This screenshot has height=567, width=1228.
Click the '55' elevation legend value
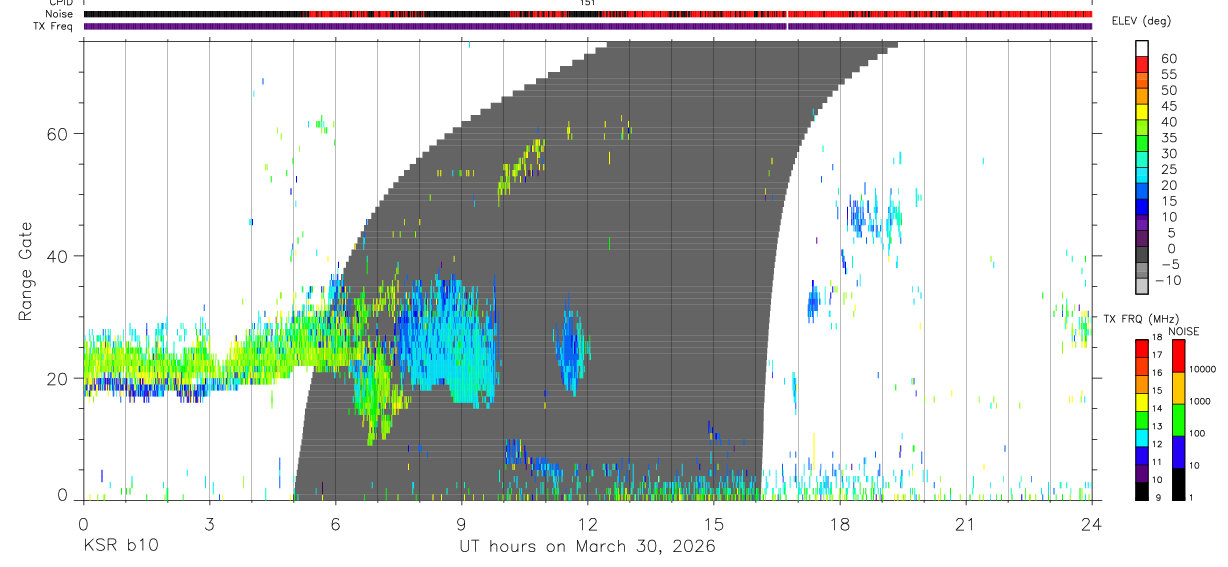pyautogui.click(x=1168, y=74)
